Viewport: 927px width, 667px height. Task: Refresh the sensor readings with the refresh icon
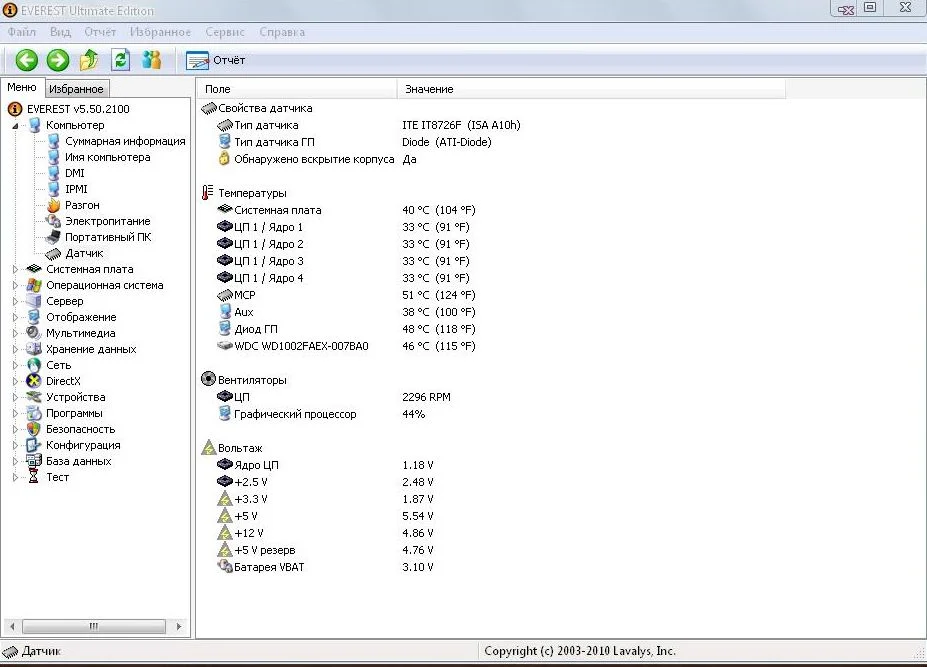coord(121,60)
